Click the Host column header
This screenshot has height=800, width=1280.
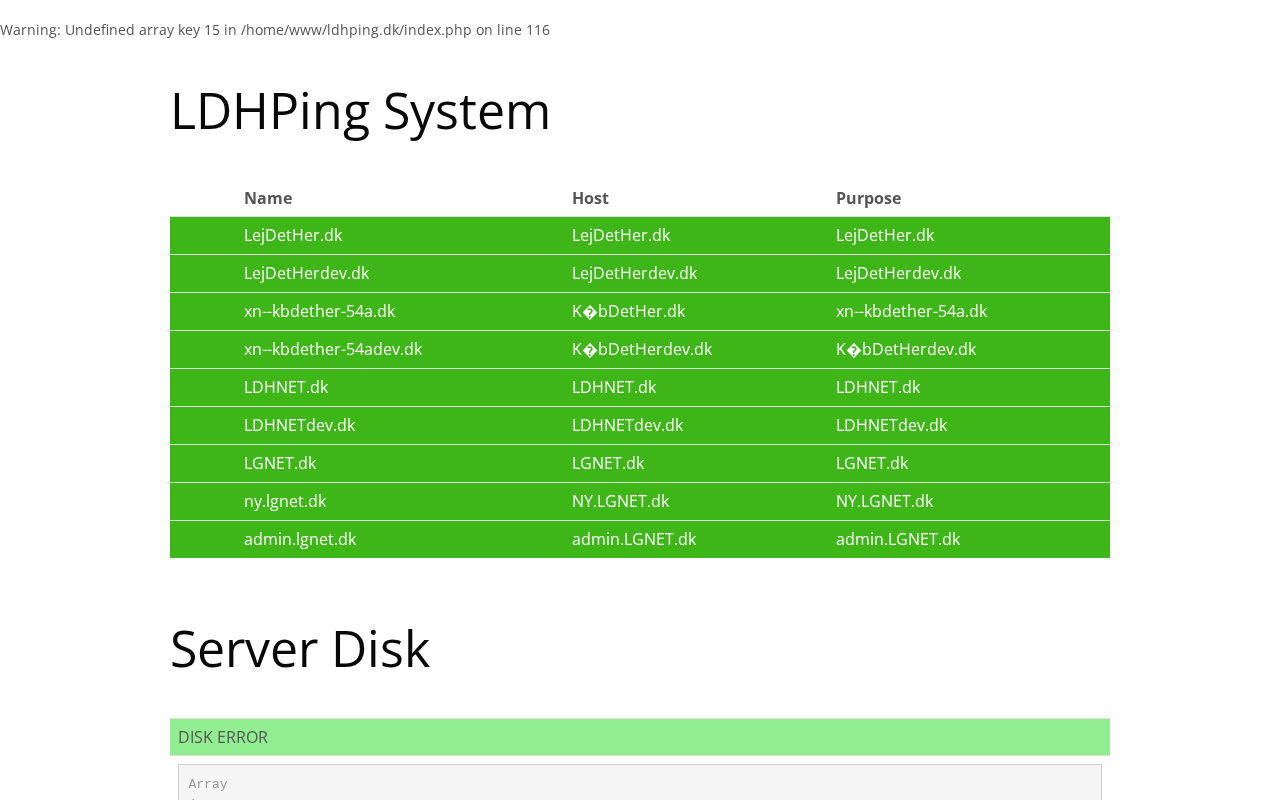590,198
